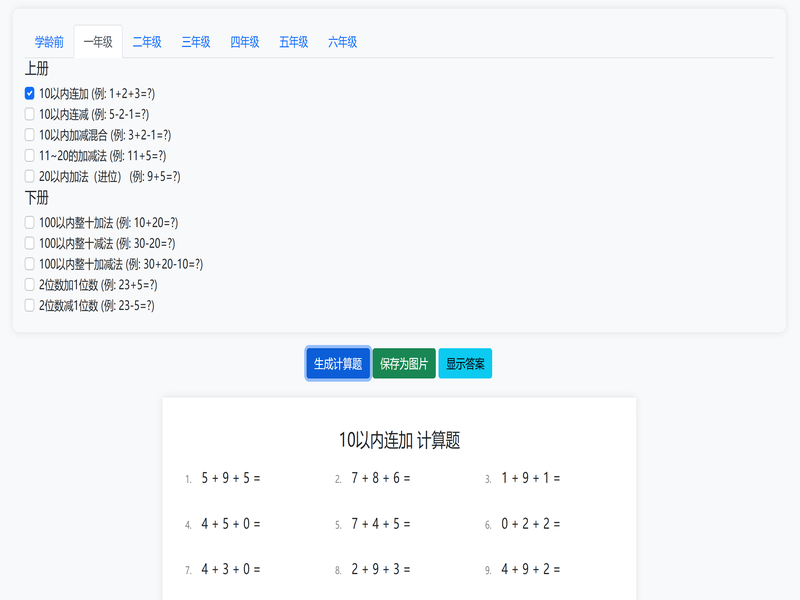
Task: Click problem 9: 4 + 9 + 2 =
Action: click(531, 569)
